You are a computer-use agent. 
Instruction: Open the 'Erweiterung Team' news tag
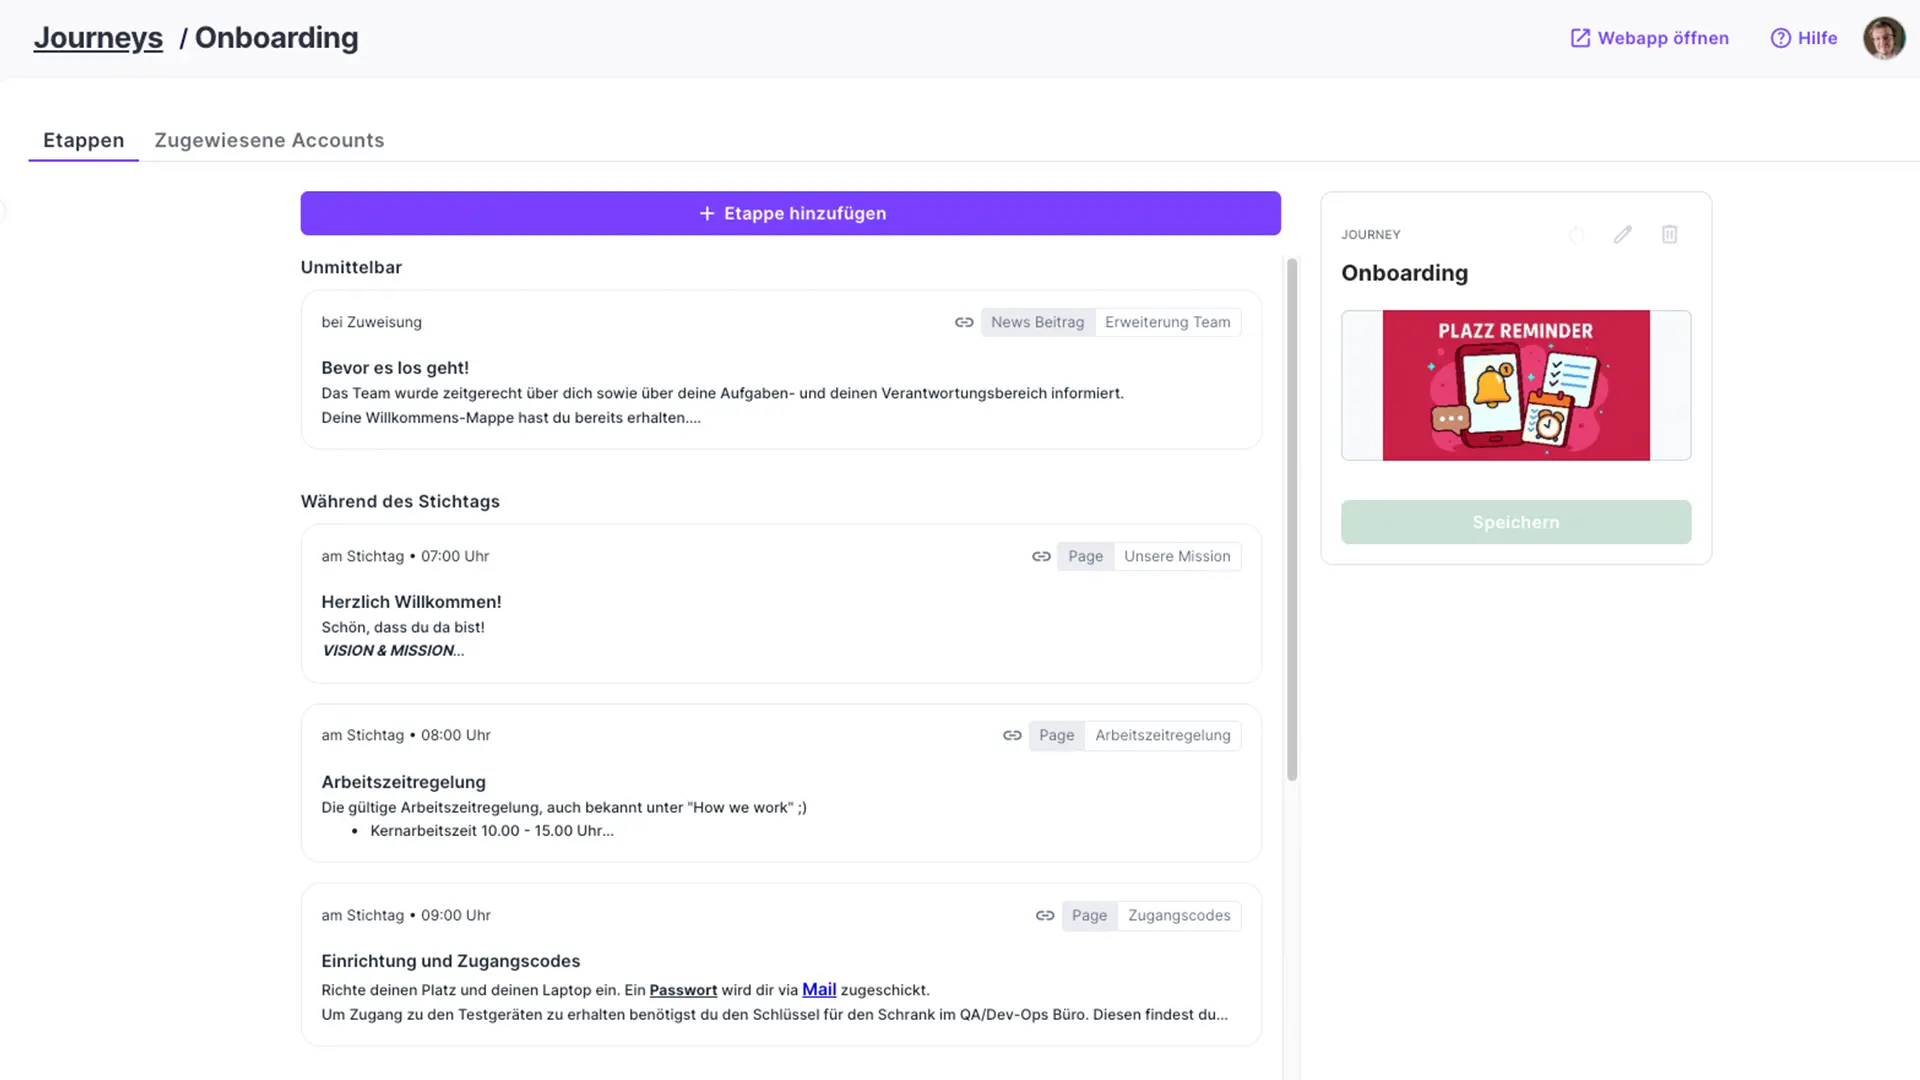coord(1167,322)
